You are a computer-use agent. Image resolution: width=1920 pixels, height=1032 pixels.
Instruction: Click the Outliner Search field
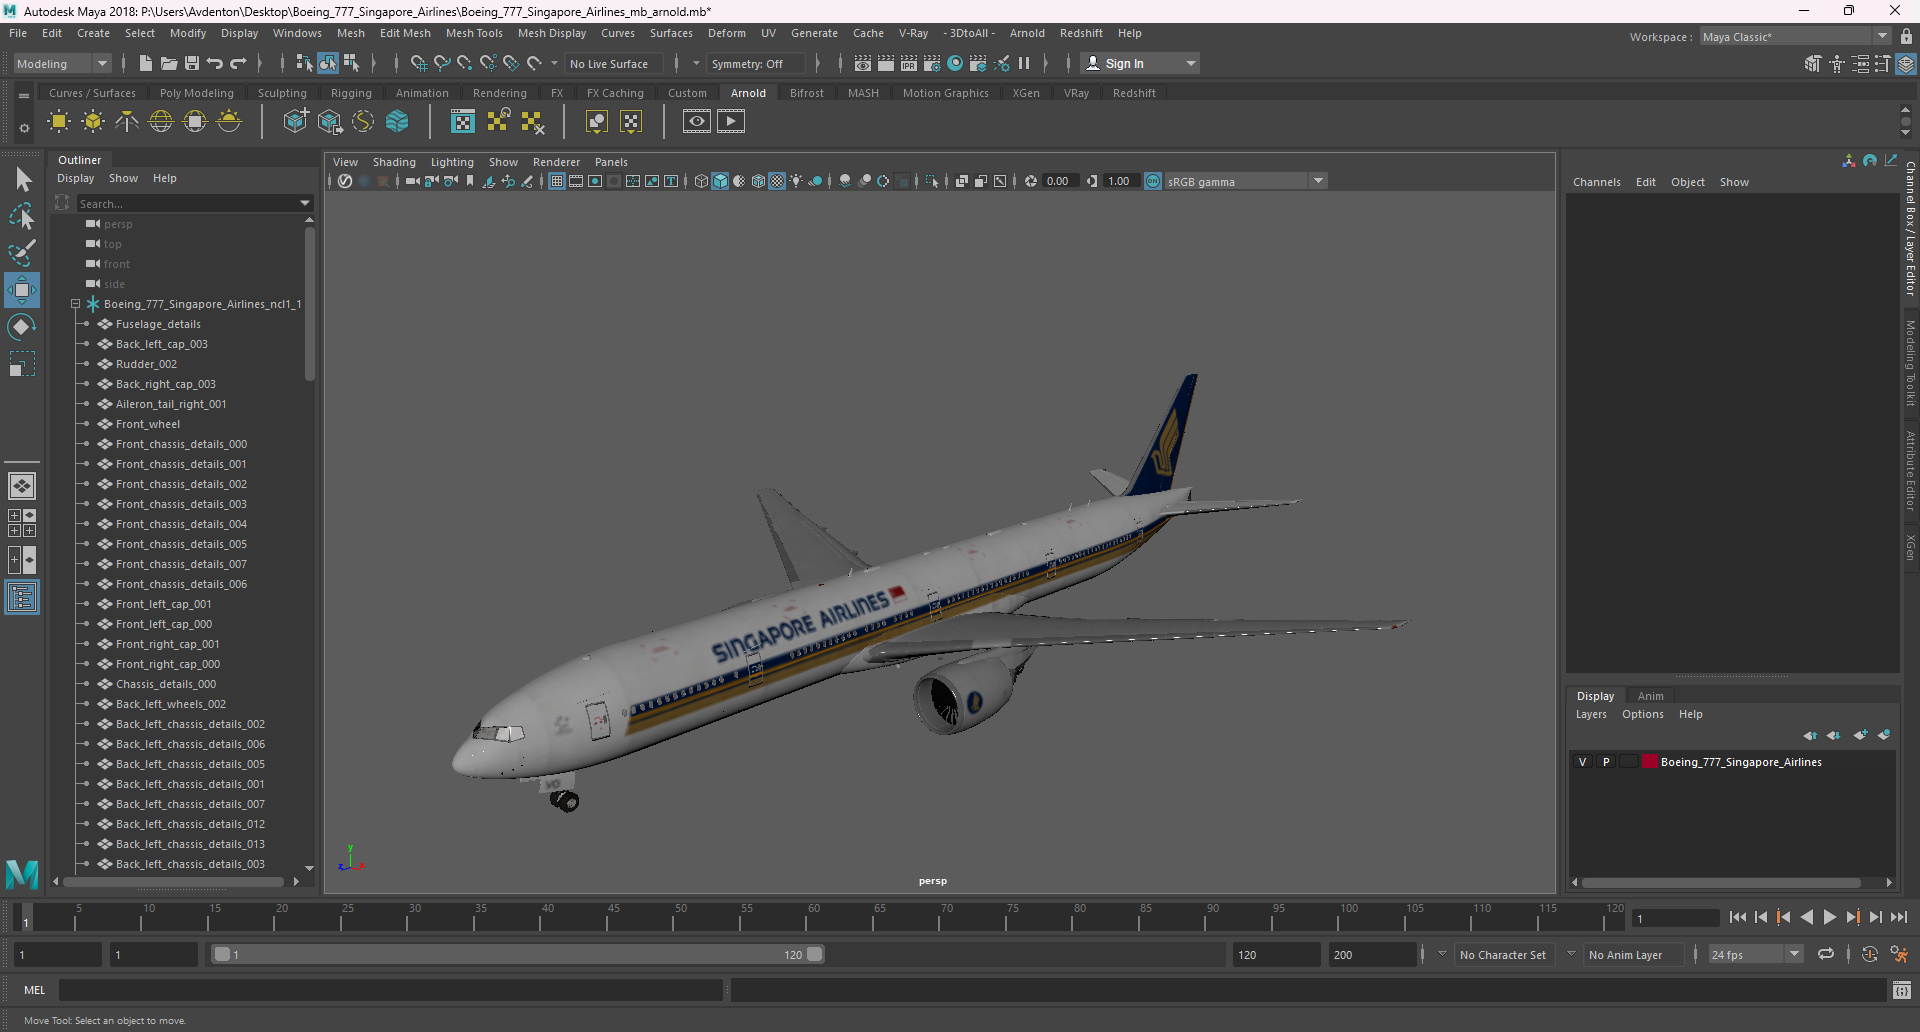(188, 203)
